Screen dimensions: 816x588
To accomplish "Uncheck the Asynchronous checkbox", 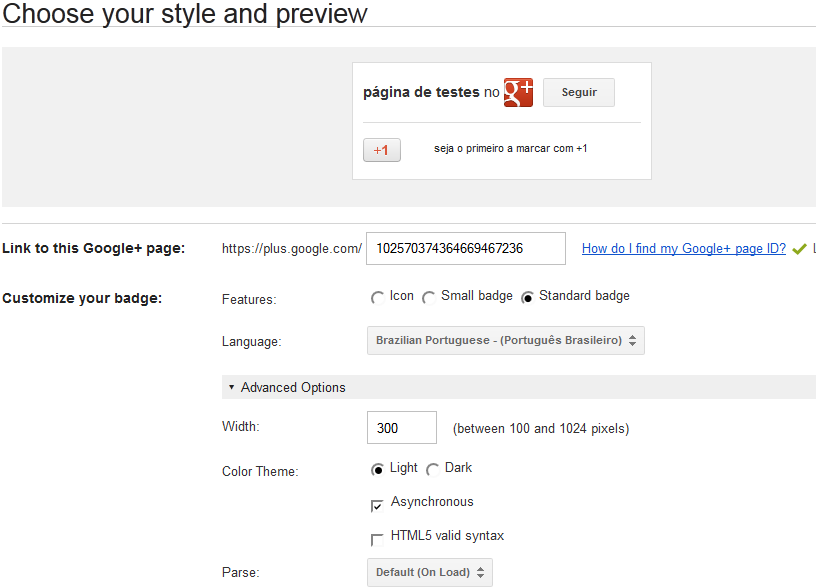I will tap(377, 504).
